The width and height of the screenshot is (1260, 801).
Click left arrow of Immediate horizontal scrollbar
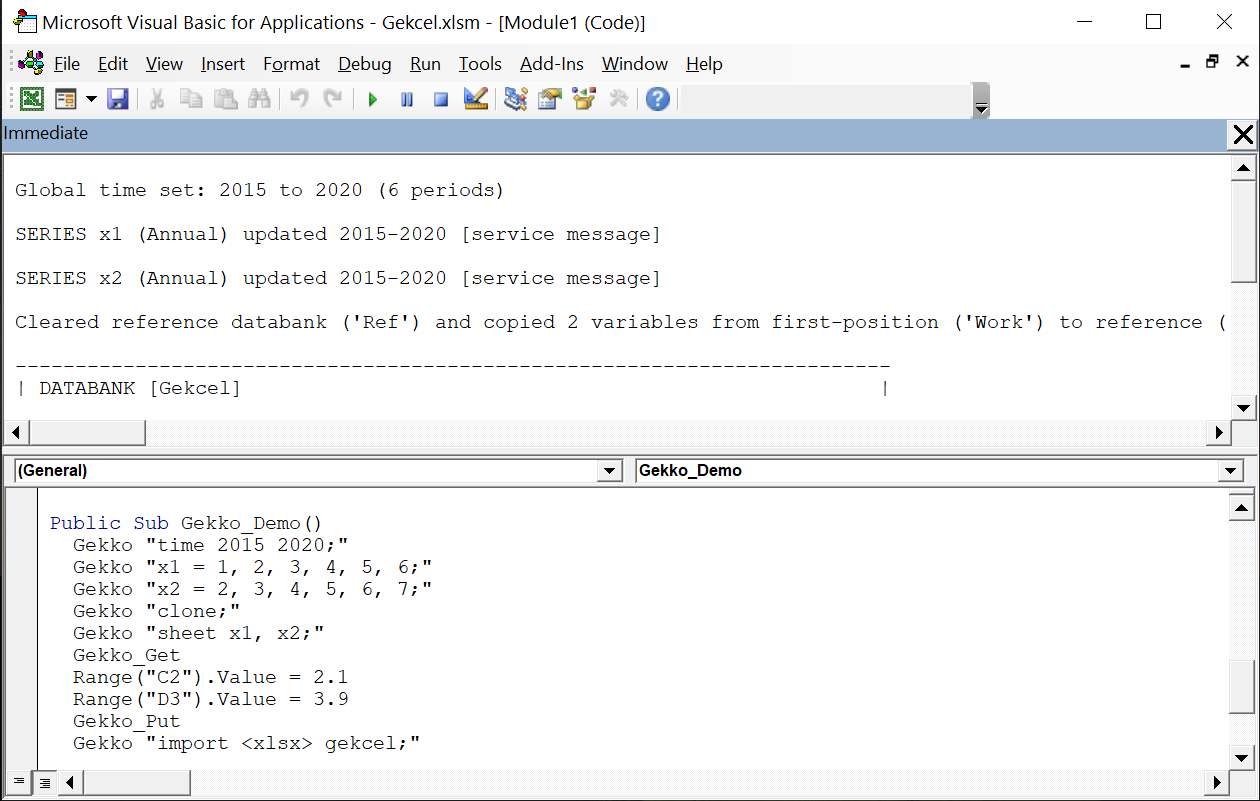pos(17,433)
